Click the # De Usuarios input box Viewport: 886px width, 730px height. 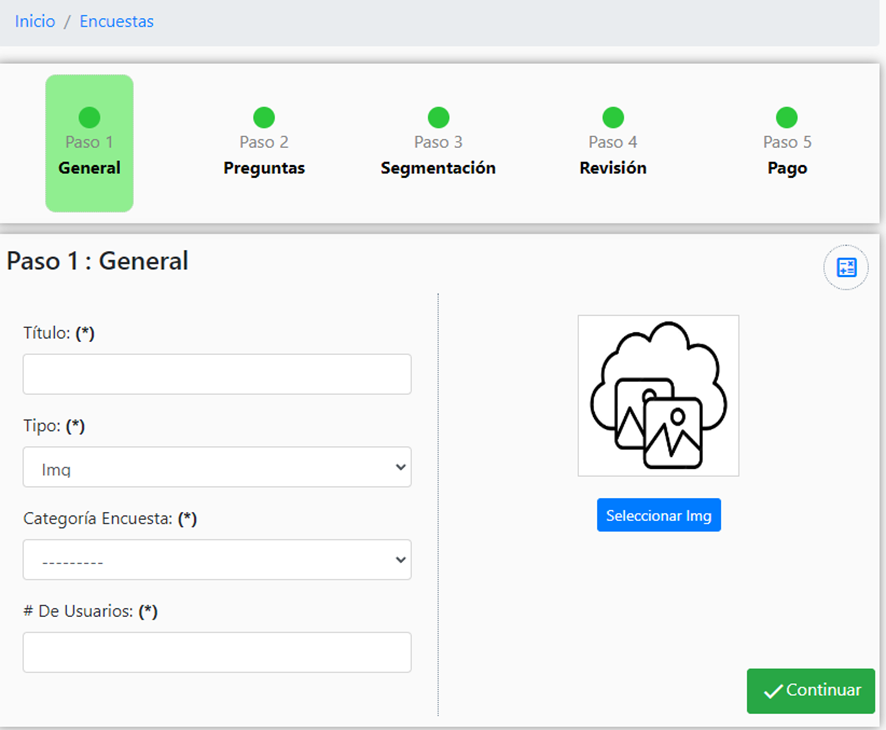[217, 652]
